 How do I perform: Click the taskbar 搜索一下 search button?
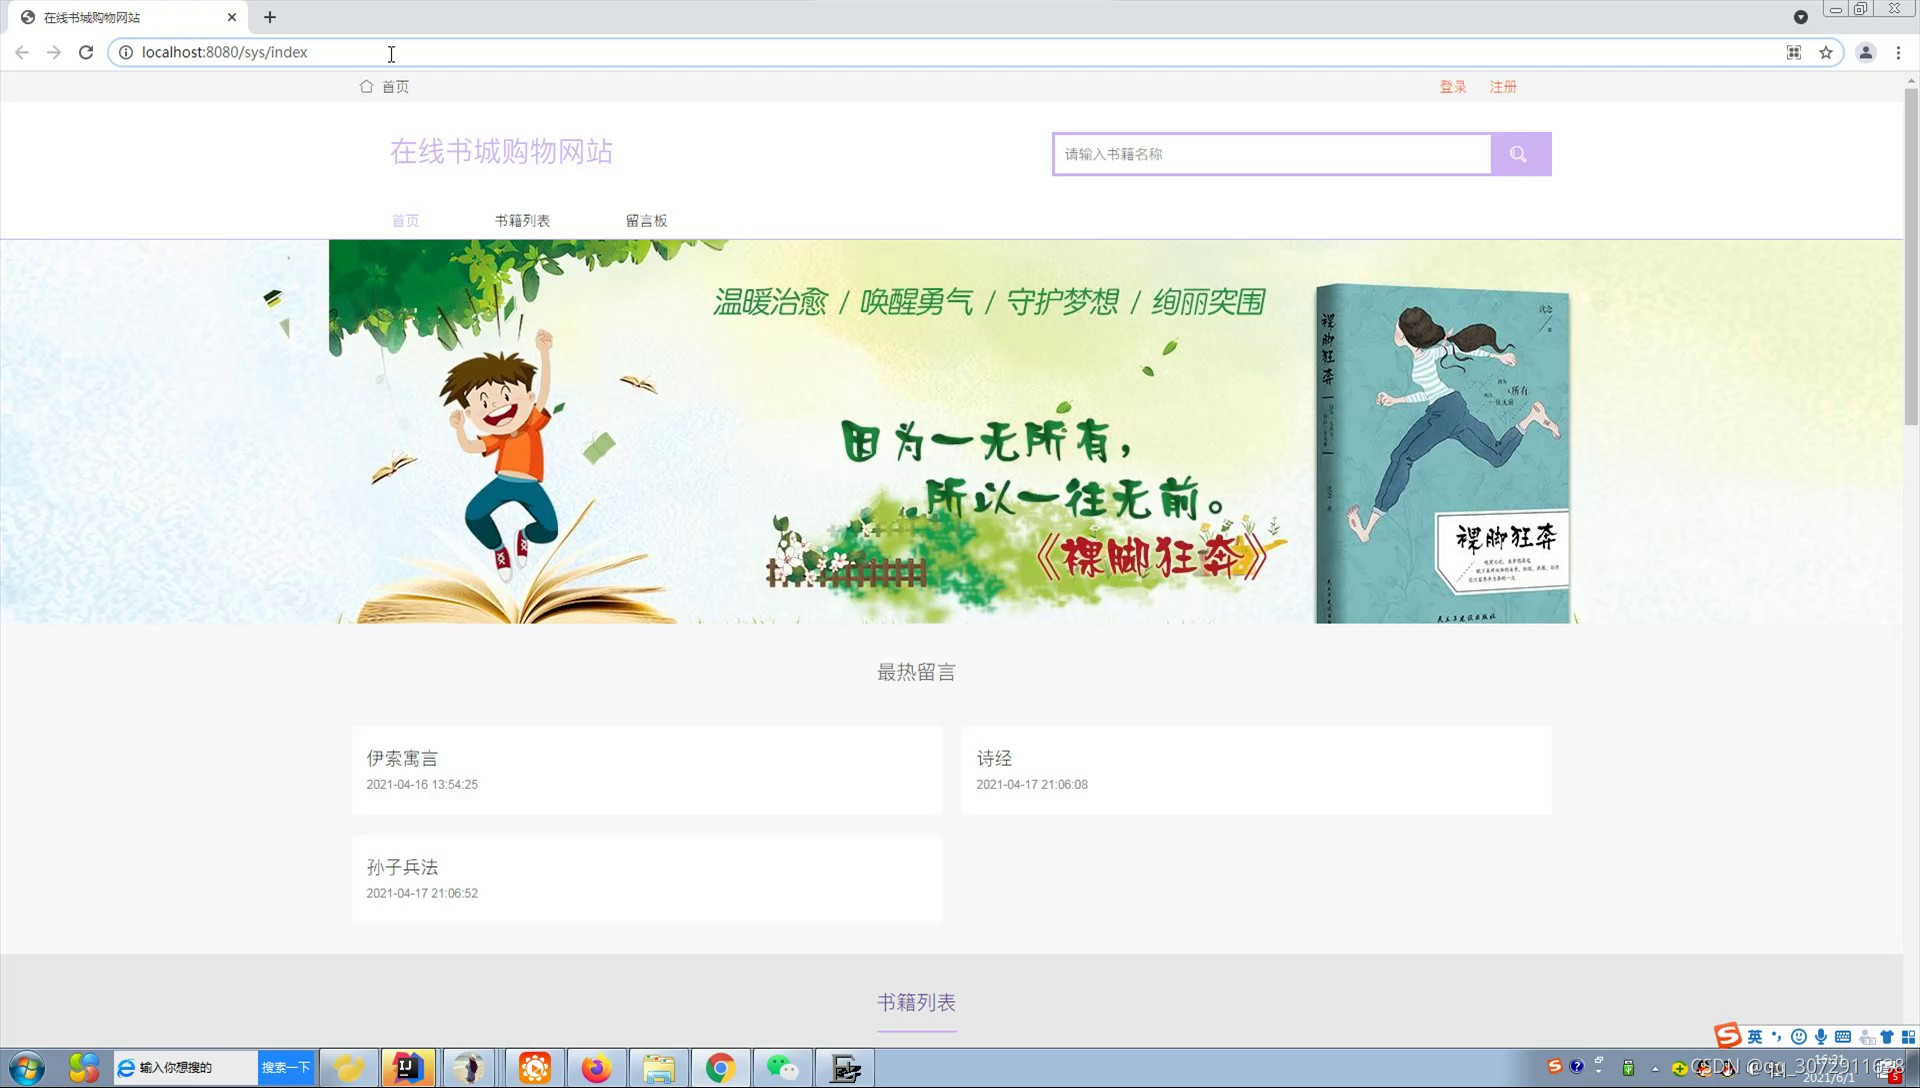pos(286,1068)
